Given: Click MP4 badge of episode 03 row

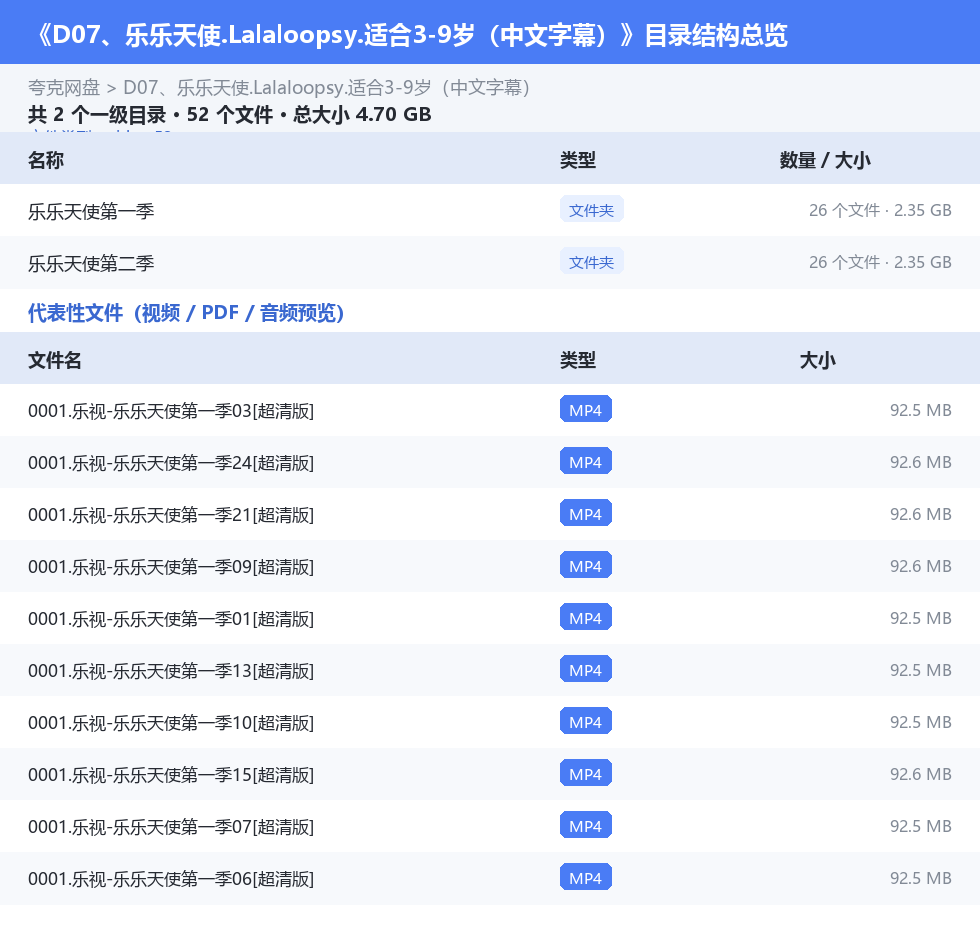Looking at the screenshot, I should [x=586, y=410].
